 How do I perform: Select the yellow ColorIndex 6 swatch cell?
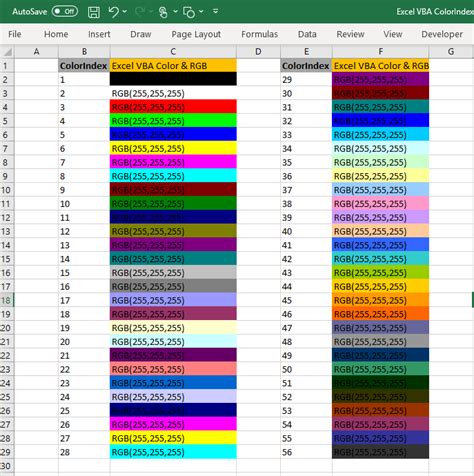173,148
